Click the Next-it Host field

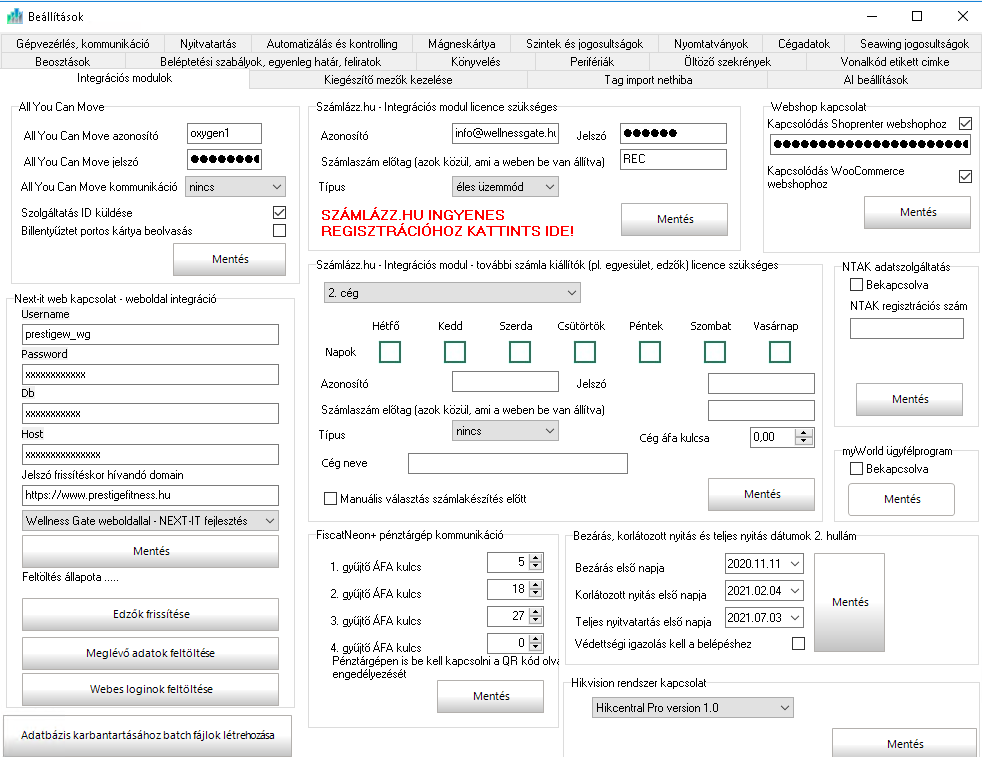[150, 455]
